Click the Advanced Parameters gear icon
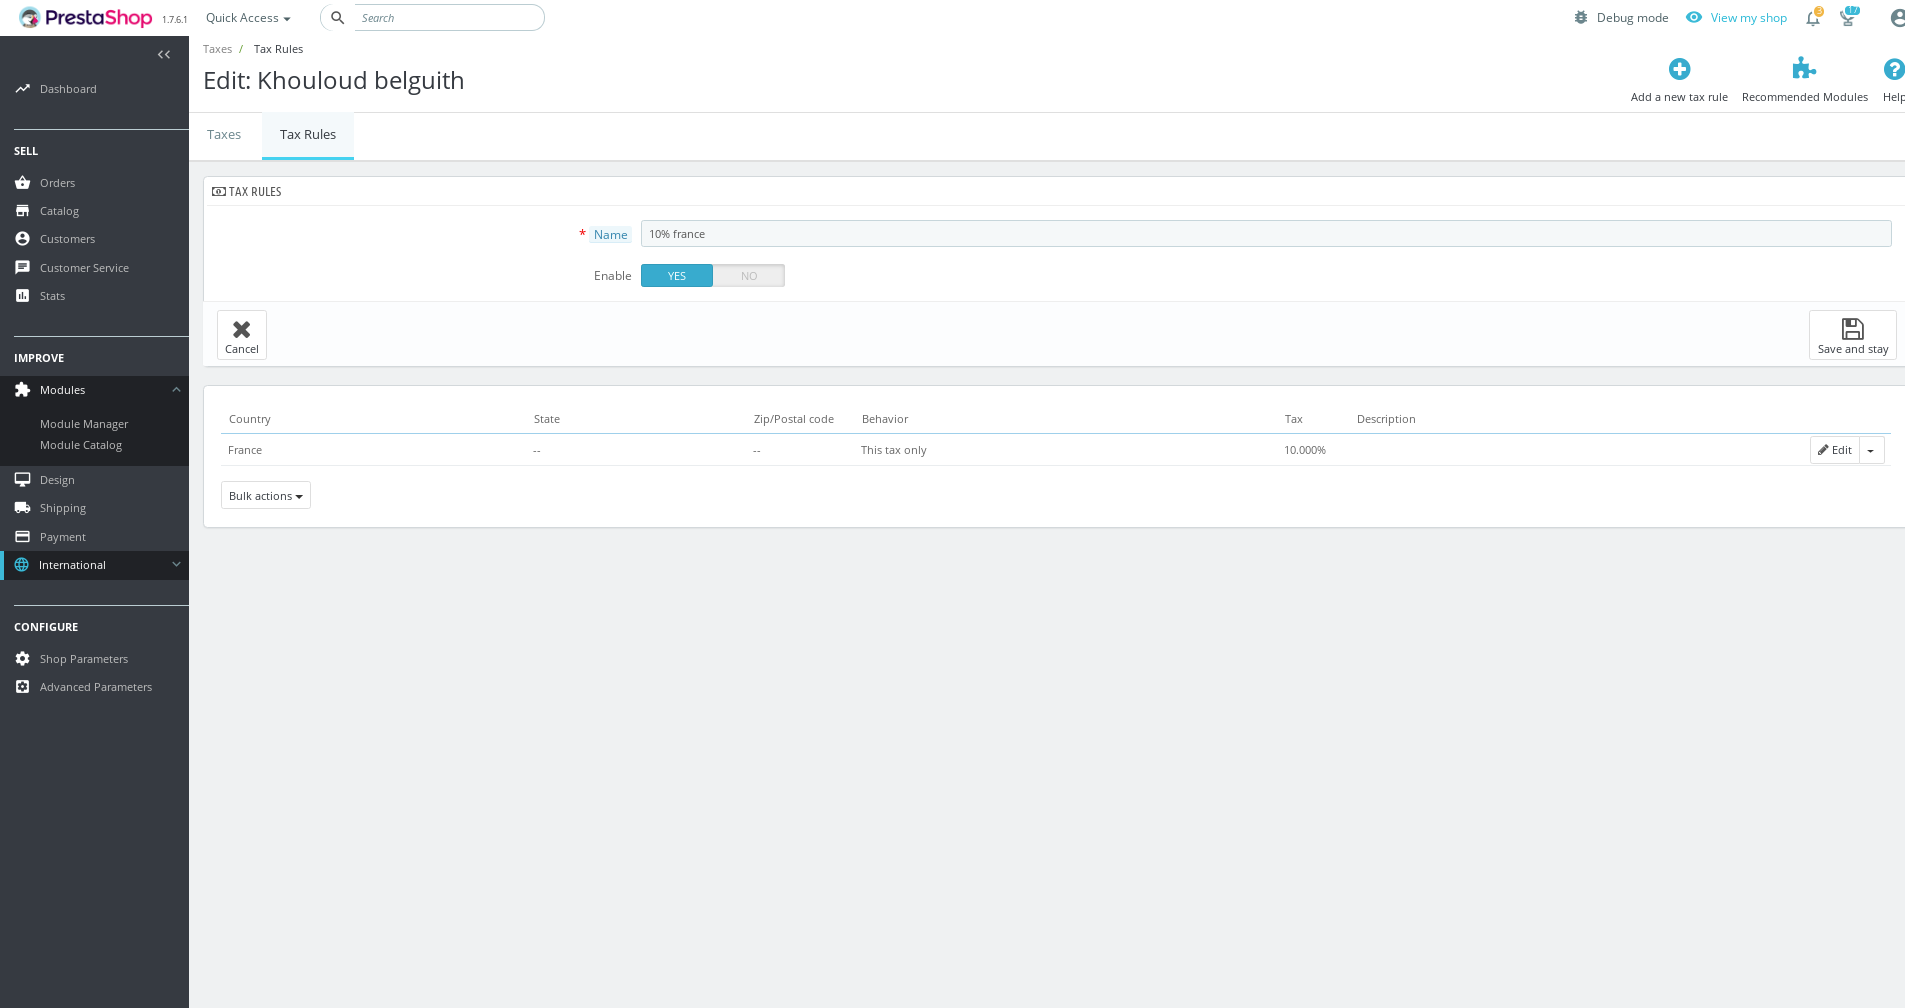Viewport: 1905px width, 1008px height. point(22,687)
